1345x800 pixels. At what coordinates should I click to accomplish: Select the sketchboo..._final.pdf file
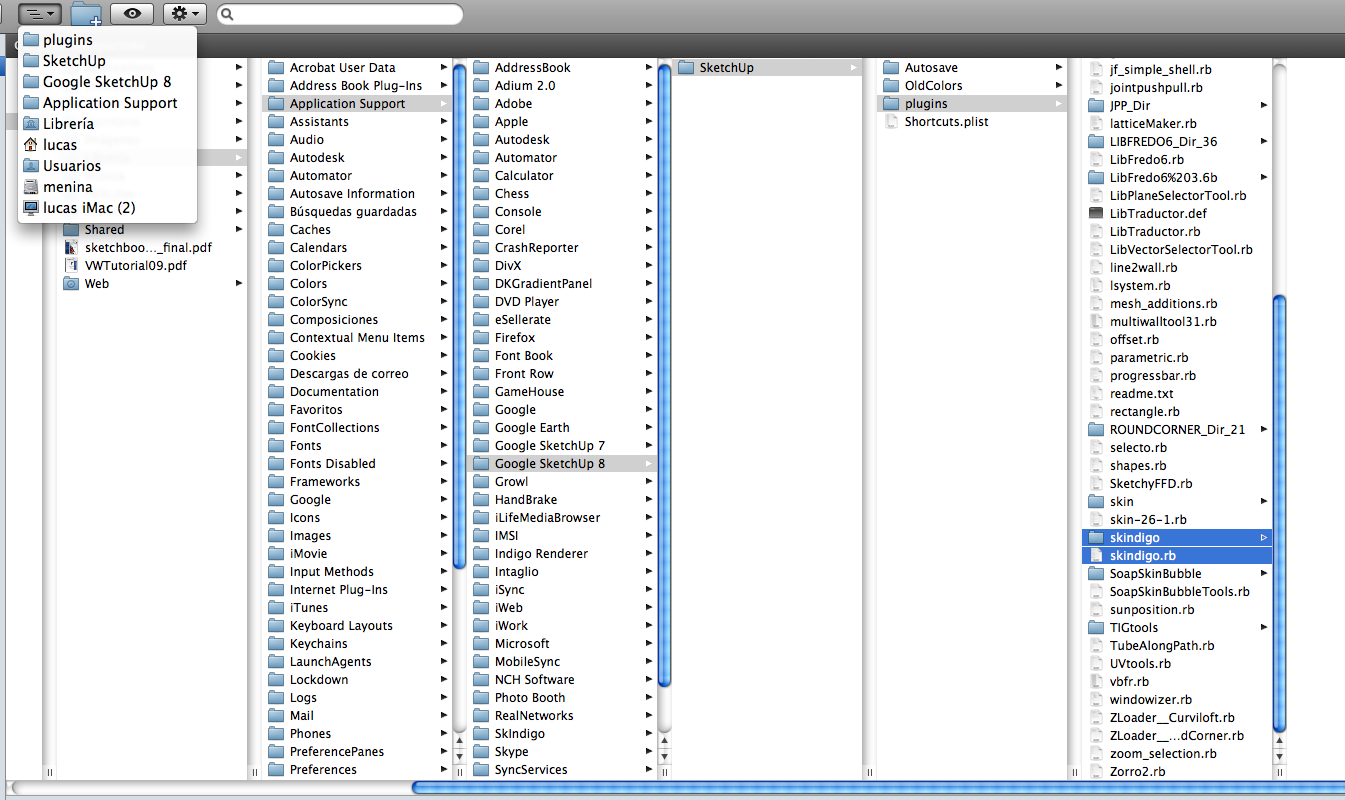(148, 248)
